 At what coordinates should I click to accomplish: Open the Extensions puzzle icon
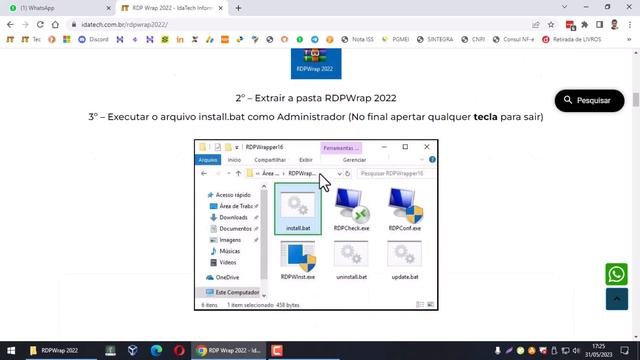584,24
